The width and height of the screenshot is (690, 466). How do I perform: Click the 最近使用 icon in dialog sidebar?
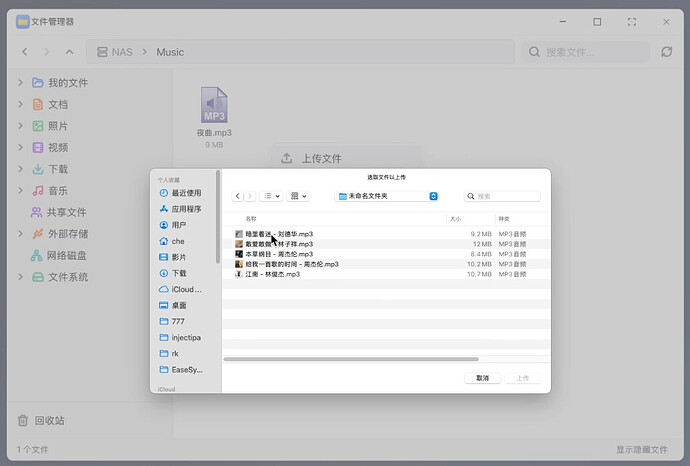164,193
